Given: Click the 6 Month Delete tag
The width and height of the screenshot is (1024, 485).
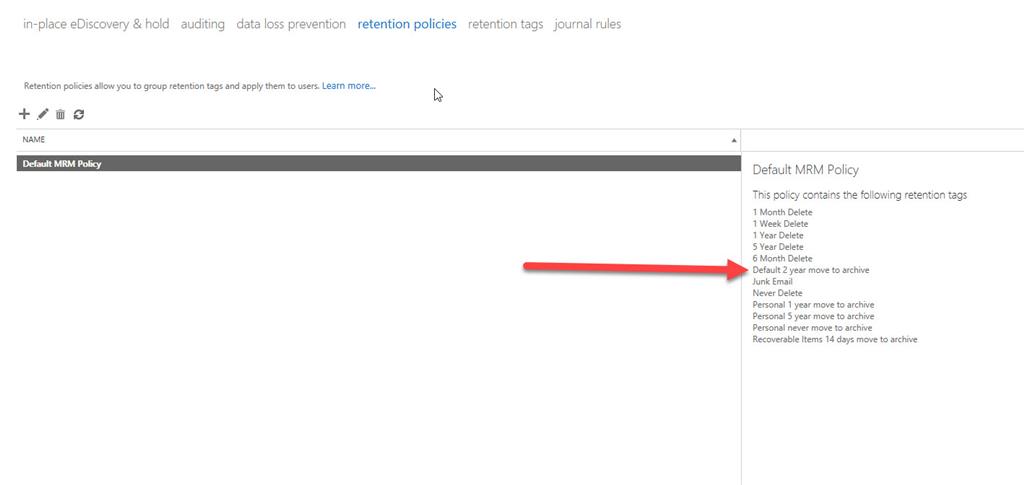Looking at the screenshot, I should pyautogui.click(x=782, y=258).
